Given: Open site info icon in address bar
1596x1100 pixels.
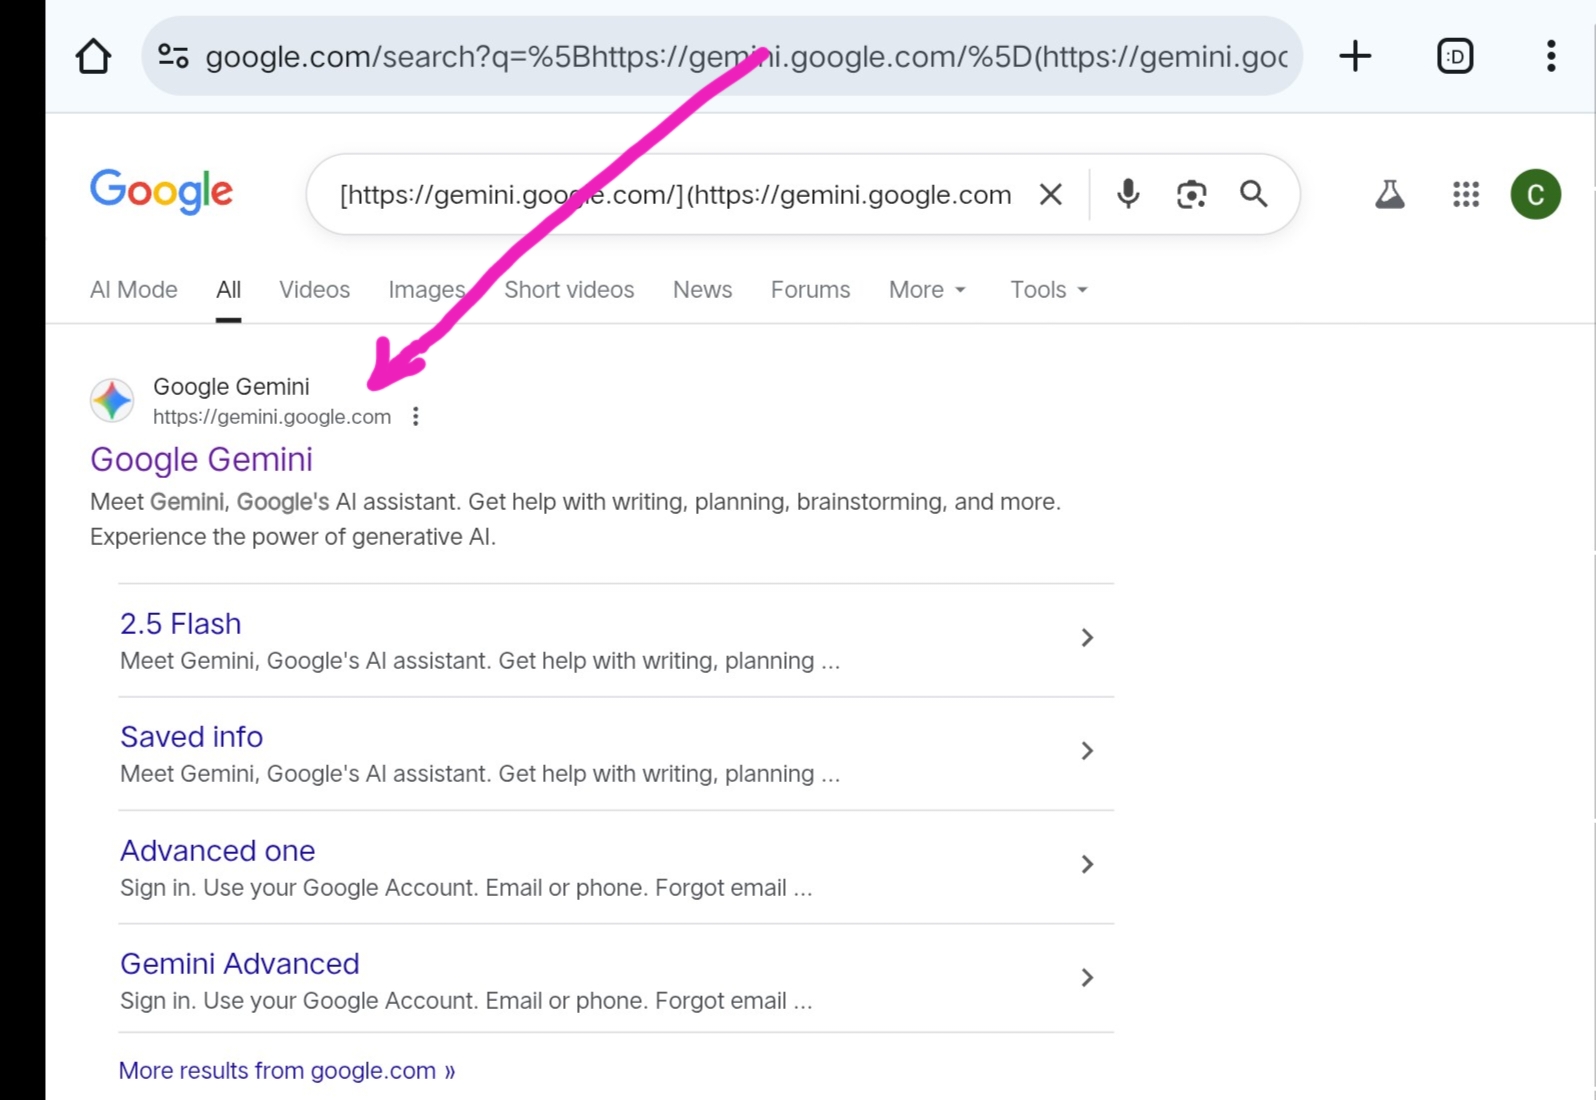Looking at the screenshot, I should click(x=173, y=56).
